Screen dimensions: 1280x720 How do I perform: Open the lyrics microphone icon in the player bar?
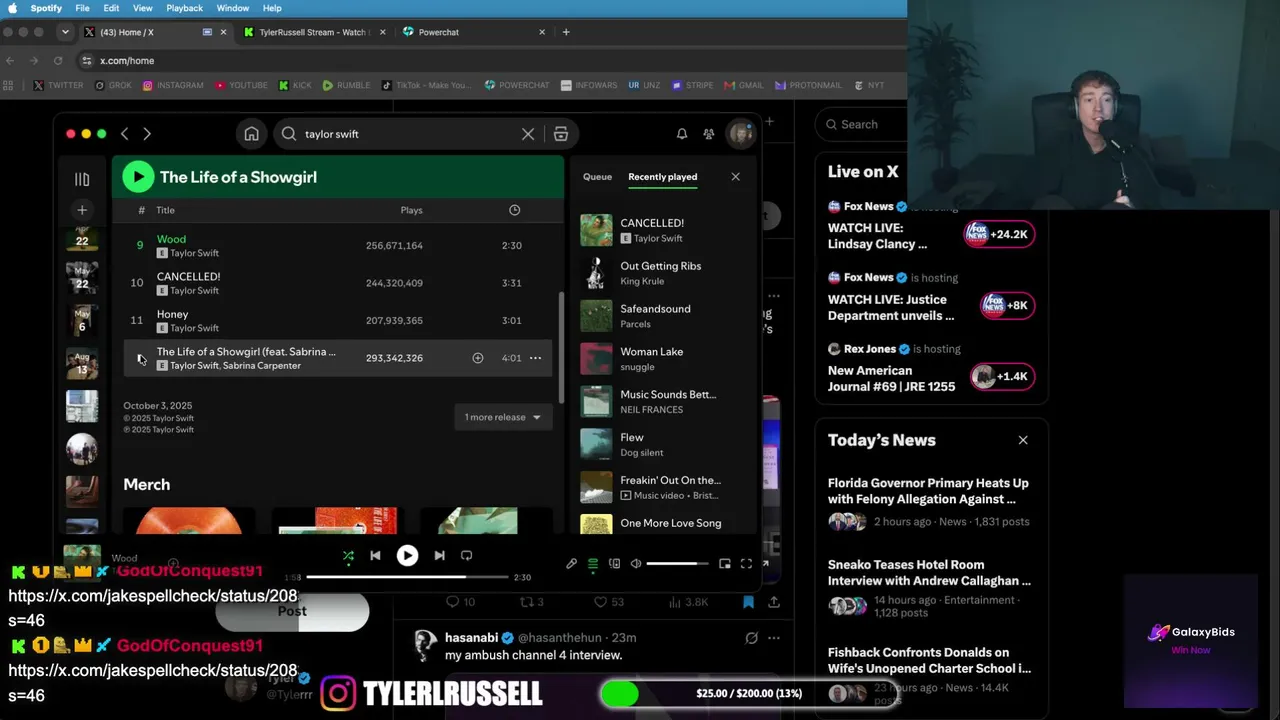coord(571,564)
